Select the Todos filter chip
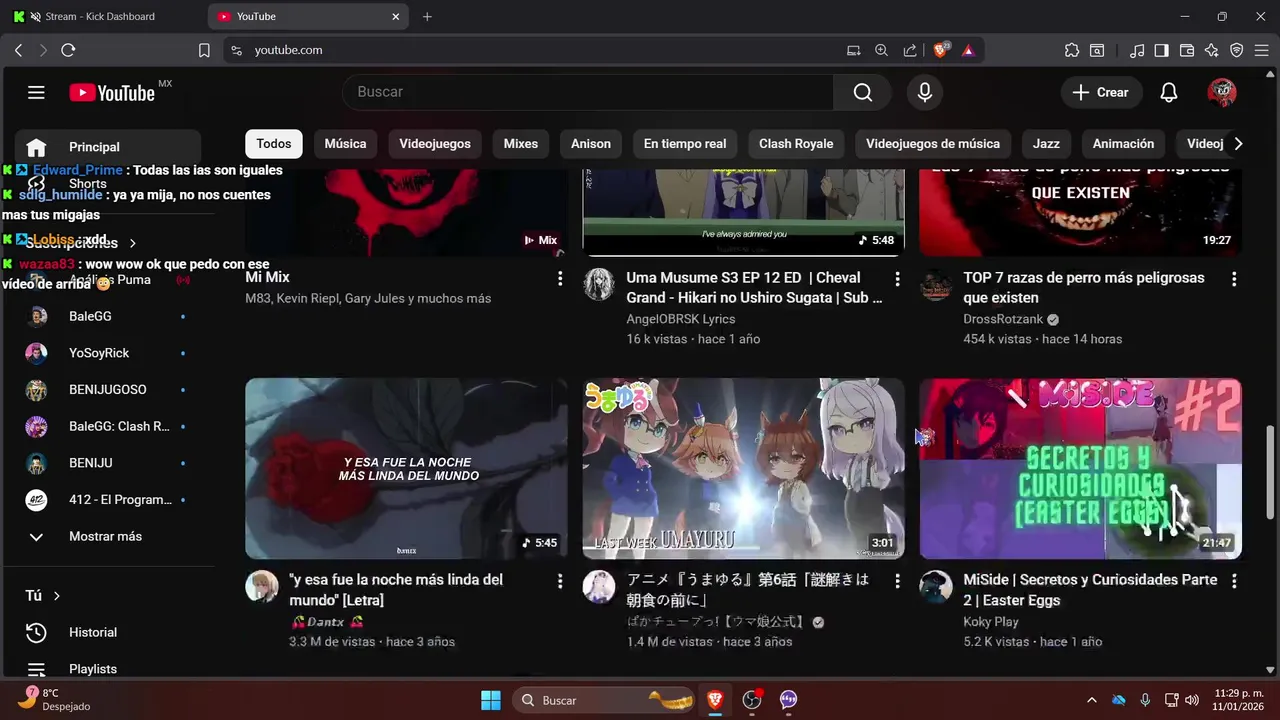Image resolution: width=1280 pixels, height=720 pixels. pos(274,144)
